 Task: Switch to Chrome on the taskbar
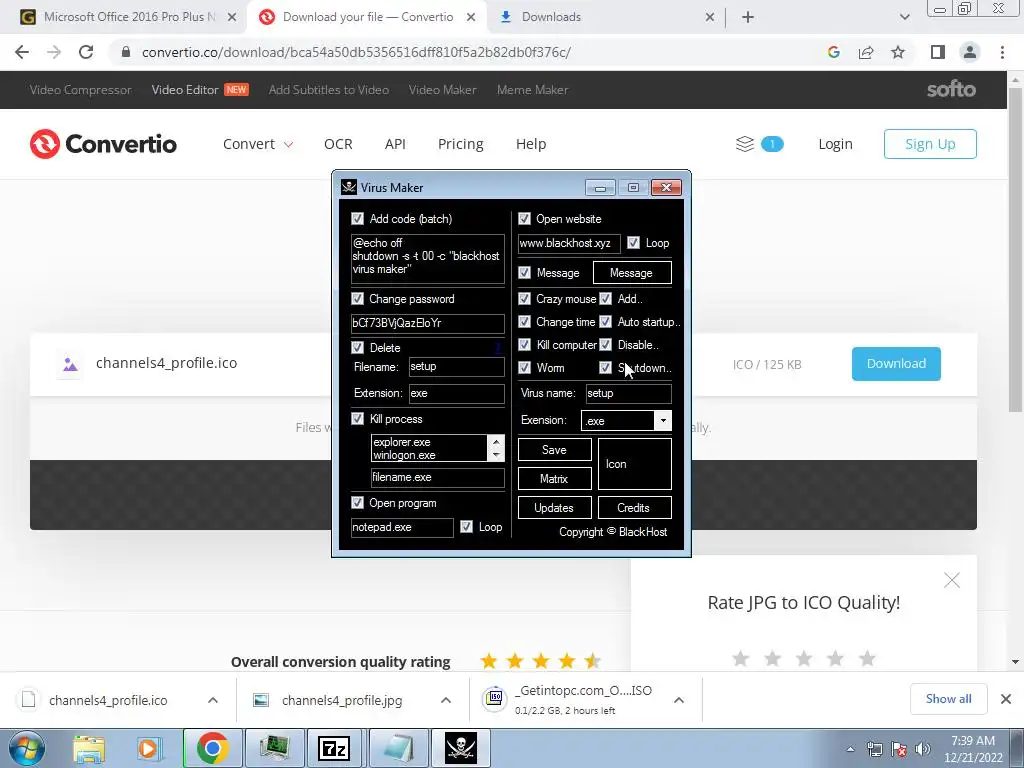pyautogui.click(x=212, y=748)
